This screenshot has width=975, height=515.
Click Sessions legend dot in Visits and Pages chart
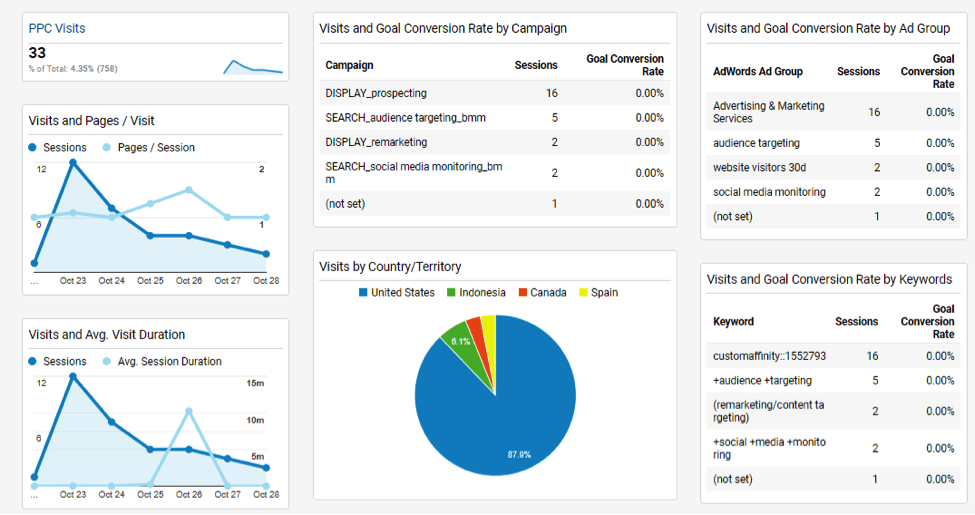(32, 147)
